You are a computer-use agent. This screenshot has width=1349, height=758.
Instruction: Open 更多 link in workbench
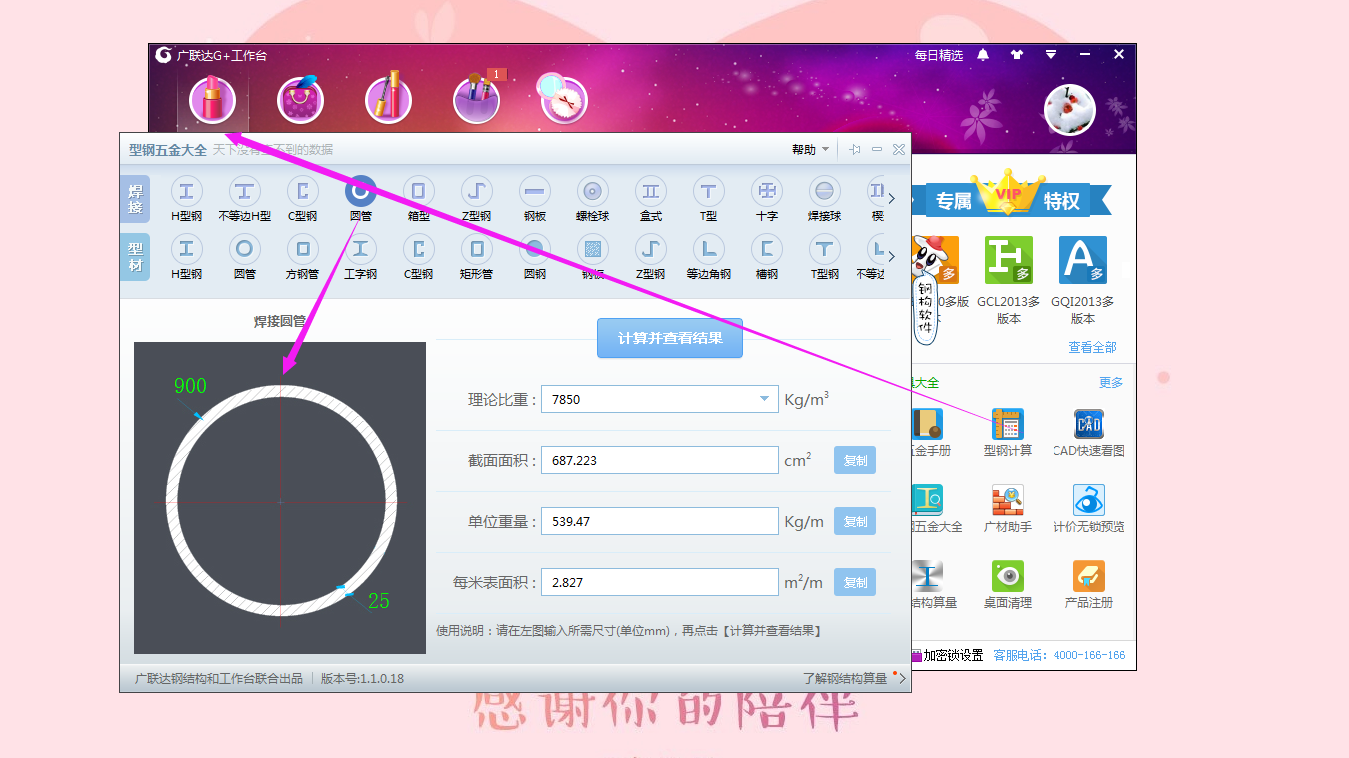coord(1111,382)
